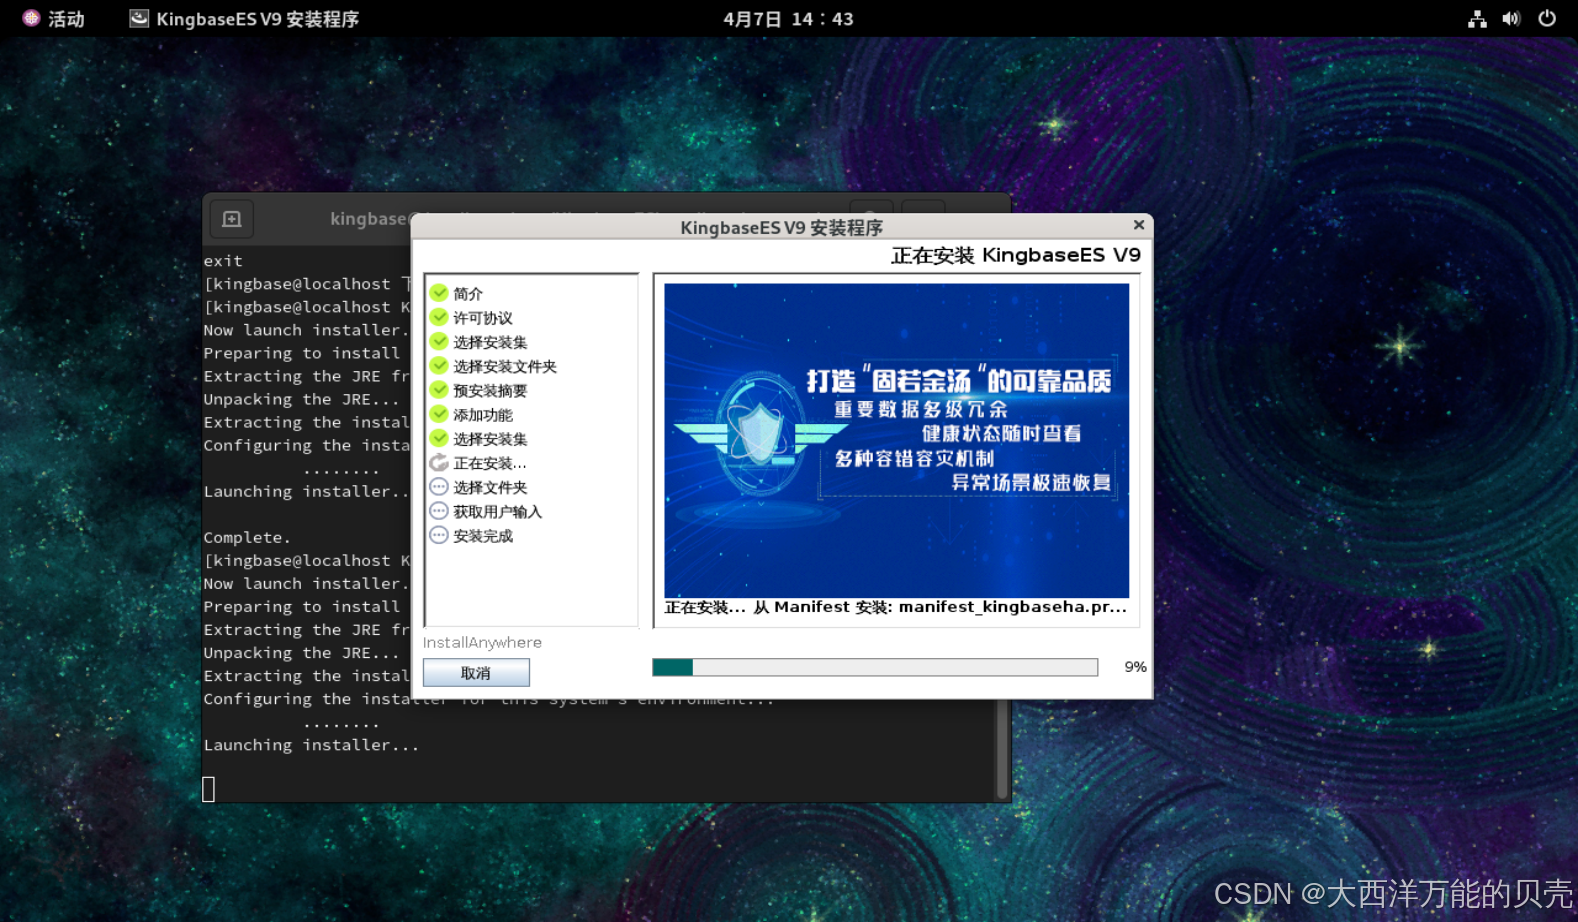Viewport: 1578px width, 922px height.
Task: Select the 获取用户输入 step label
Action: [x=497, y=512]
